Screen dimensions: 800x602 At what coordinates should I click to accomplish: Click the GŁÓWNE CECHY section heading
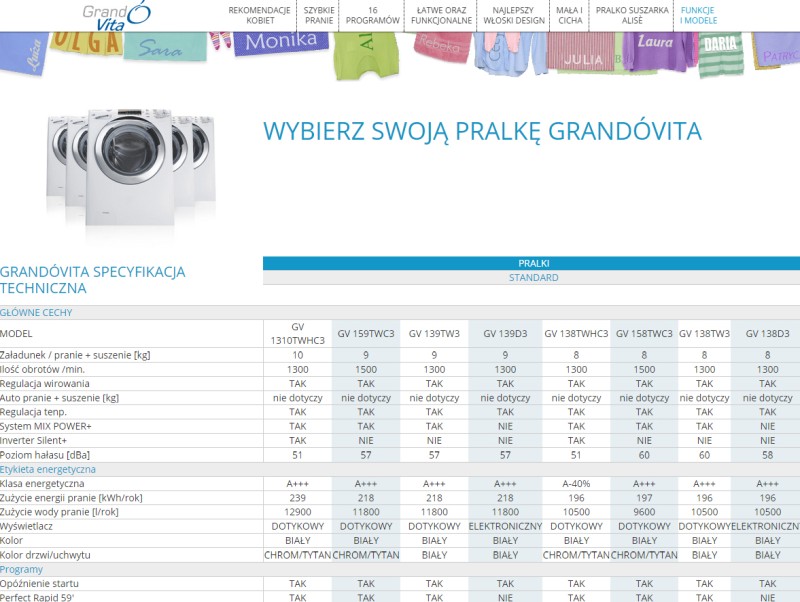pos(36,313)
